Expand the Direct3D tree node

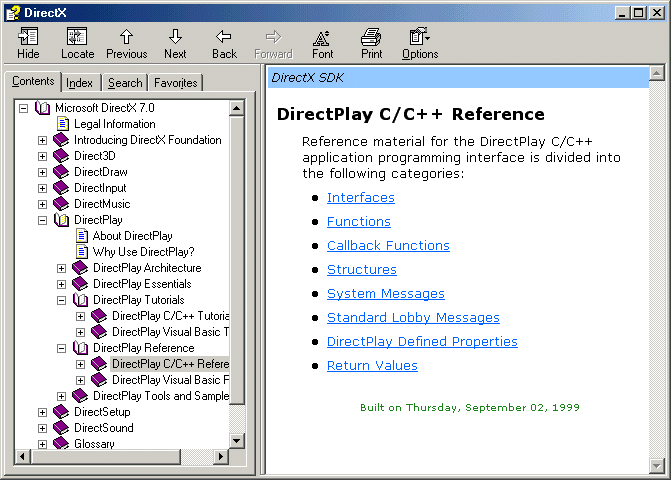click(x=42, y=156)
